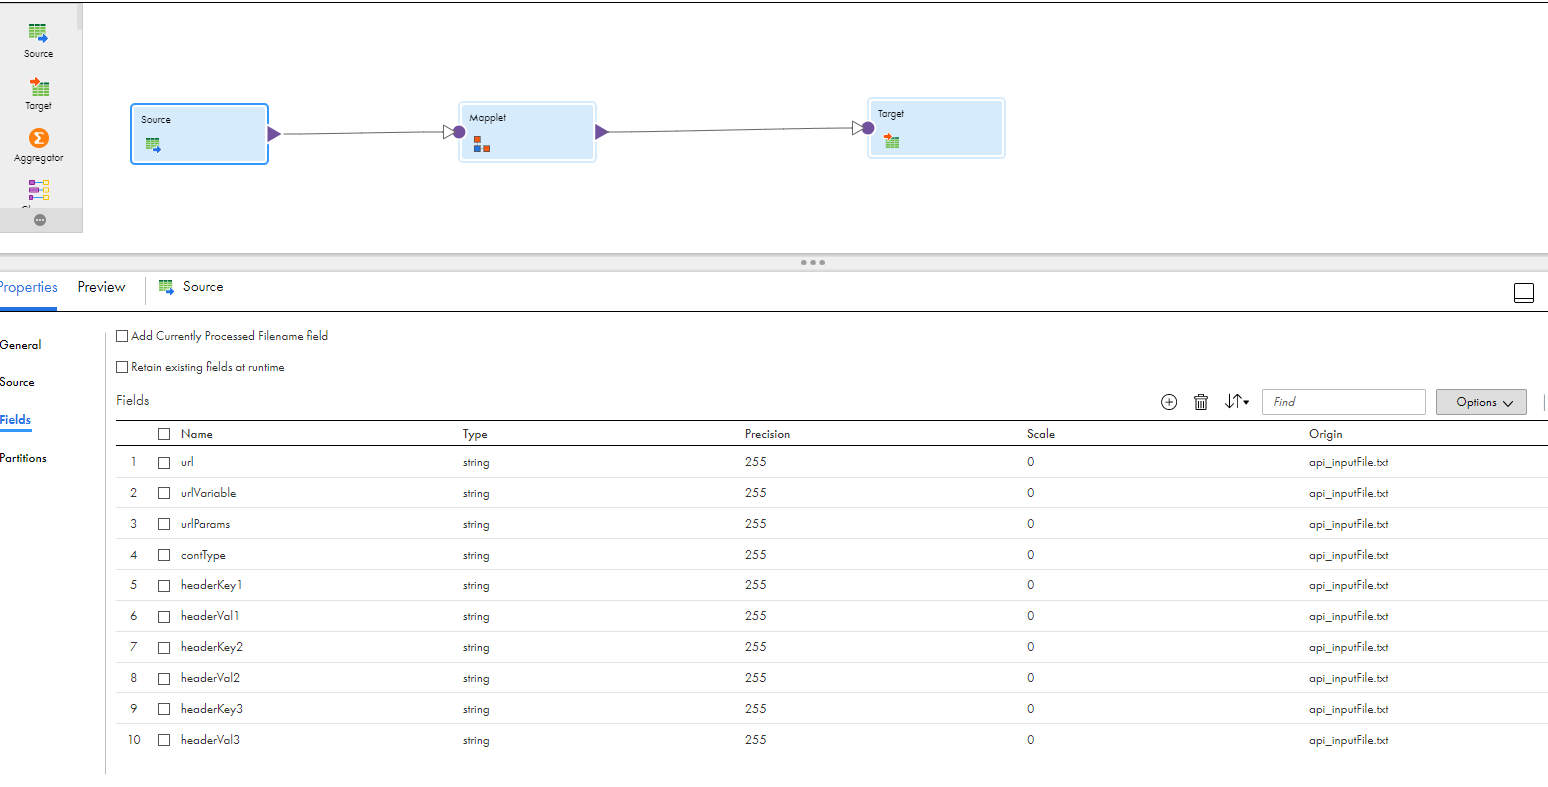
Task: Select the headerKey1 field name
Action: (x=212, y=585)
